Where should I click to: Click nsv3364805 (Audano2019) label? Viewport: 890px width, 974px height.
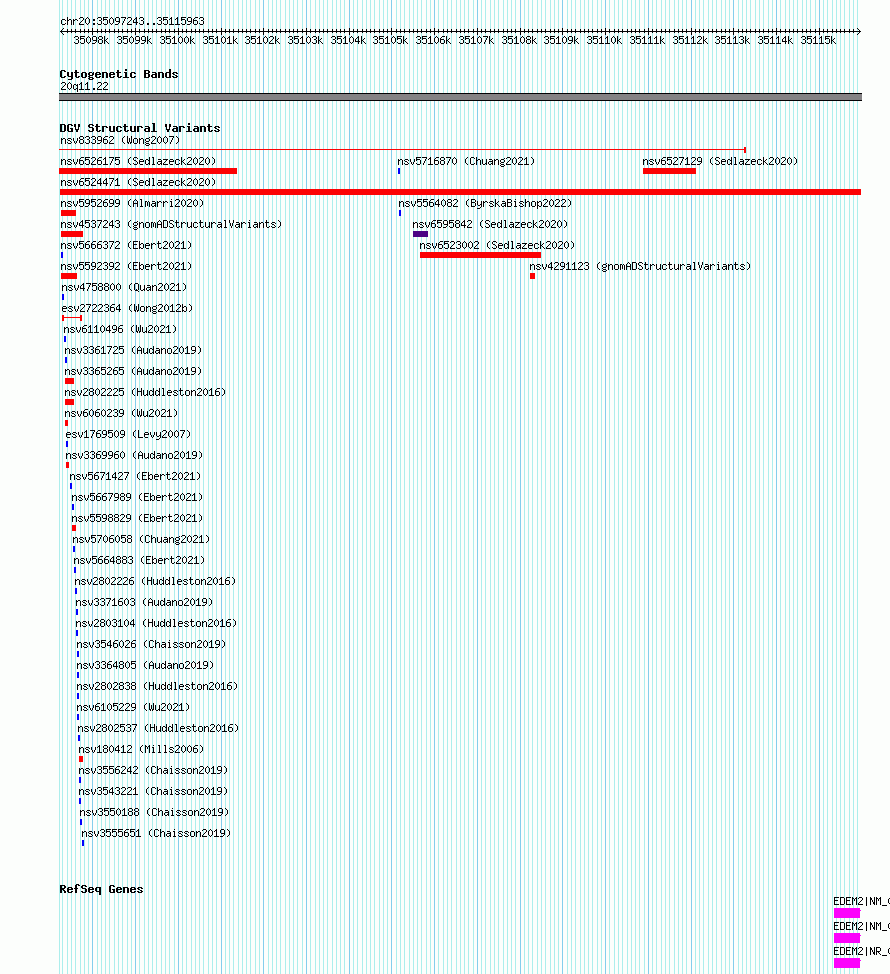click(145, 665)
